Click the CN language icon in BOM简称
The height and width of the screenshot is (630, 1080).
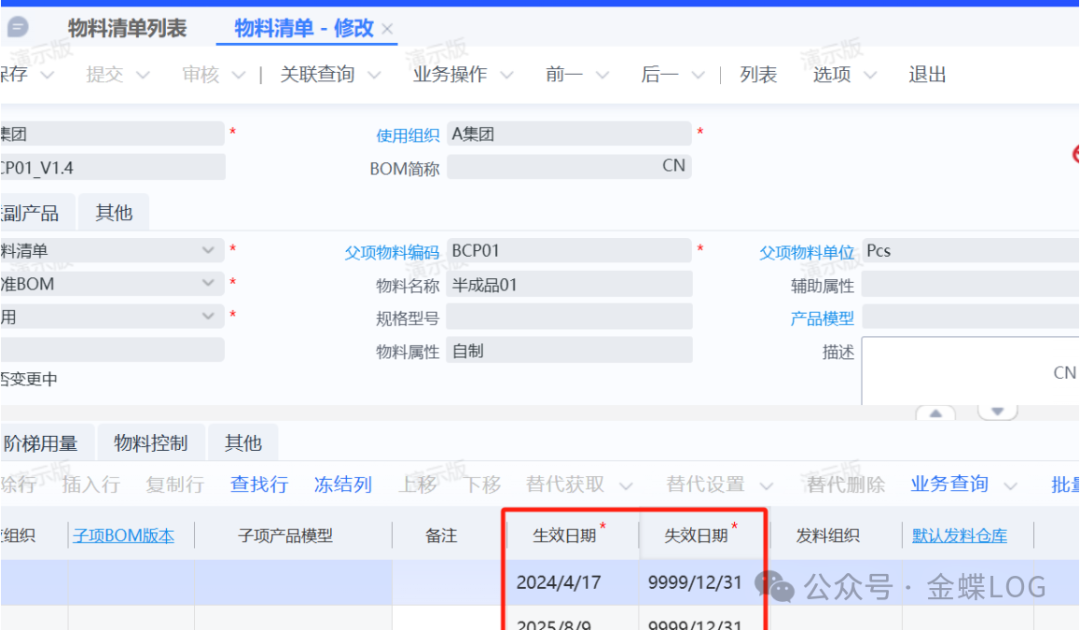pyautogui.click(x=674, y=166)
